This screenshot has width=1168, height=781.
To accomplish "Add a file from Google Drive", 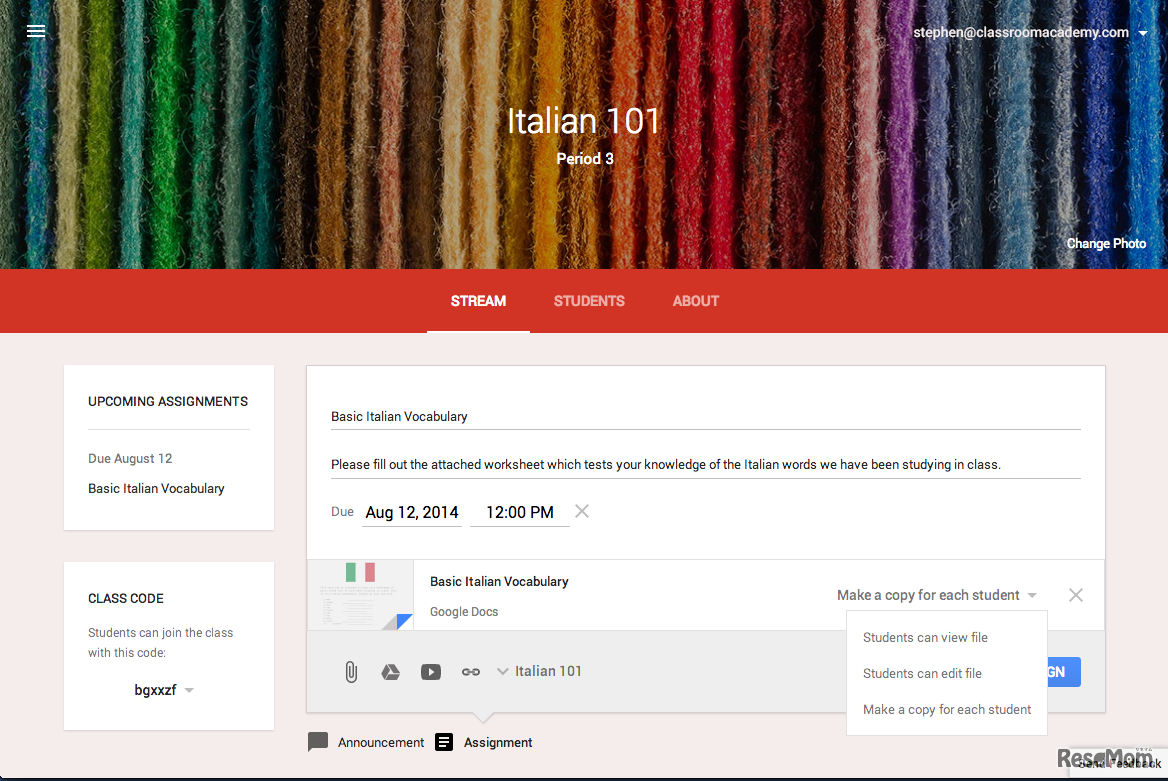I will (x=390, y=671).
